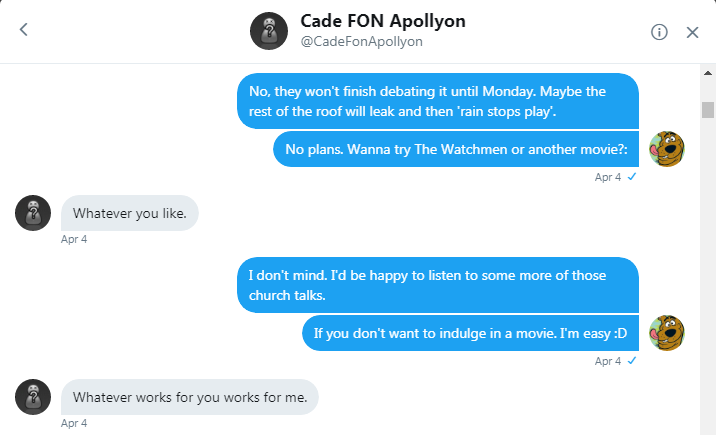The image size is (716, 435).
Task: Open conversation info icon
Action: coord(659,32)
